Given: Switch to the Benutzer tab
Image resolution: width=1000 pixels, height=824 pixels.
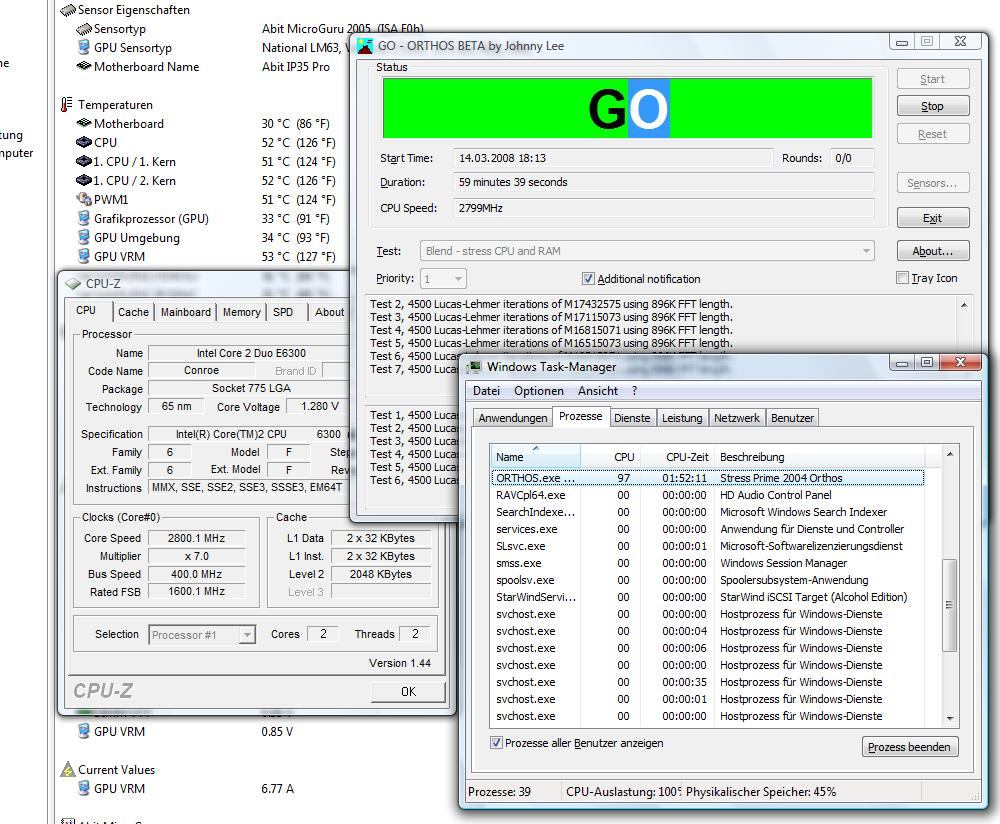Looking at the screenshot, I should point(792,418).
